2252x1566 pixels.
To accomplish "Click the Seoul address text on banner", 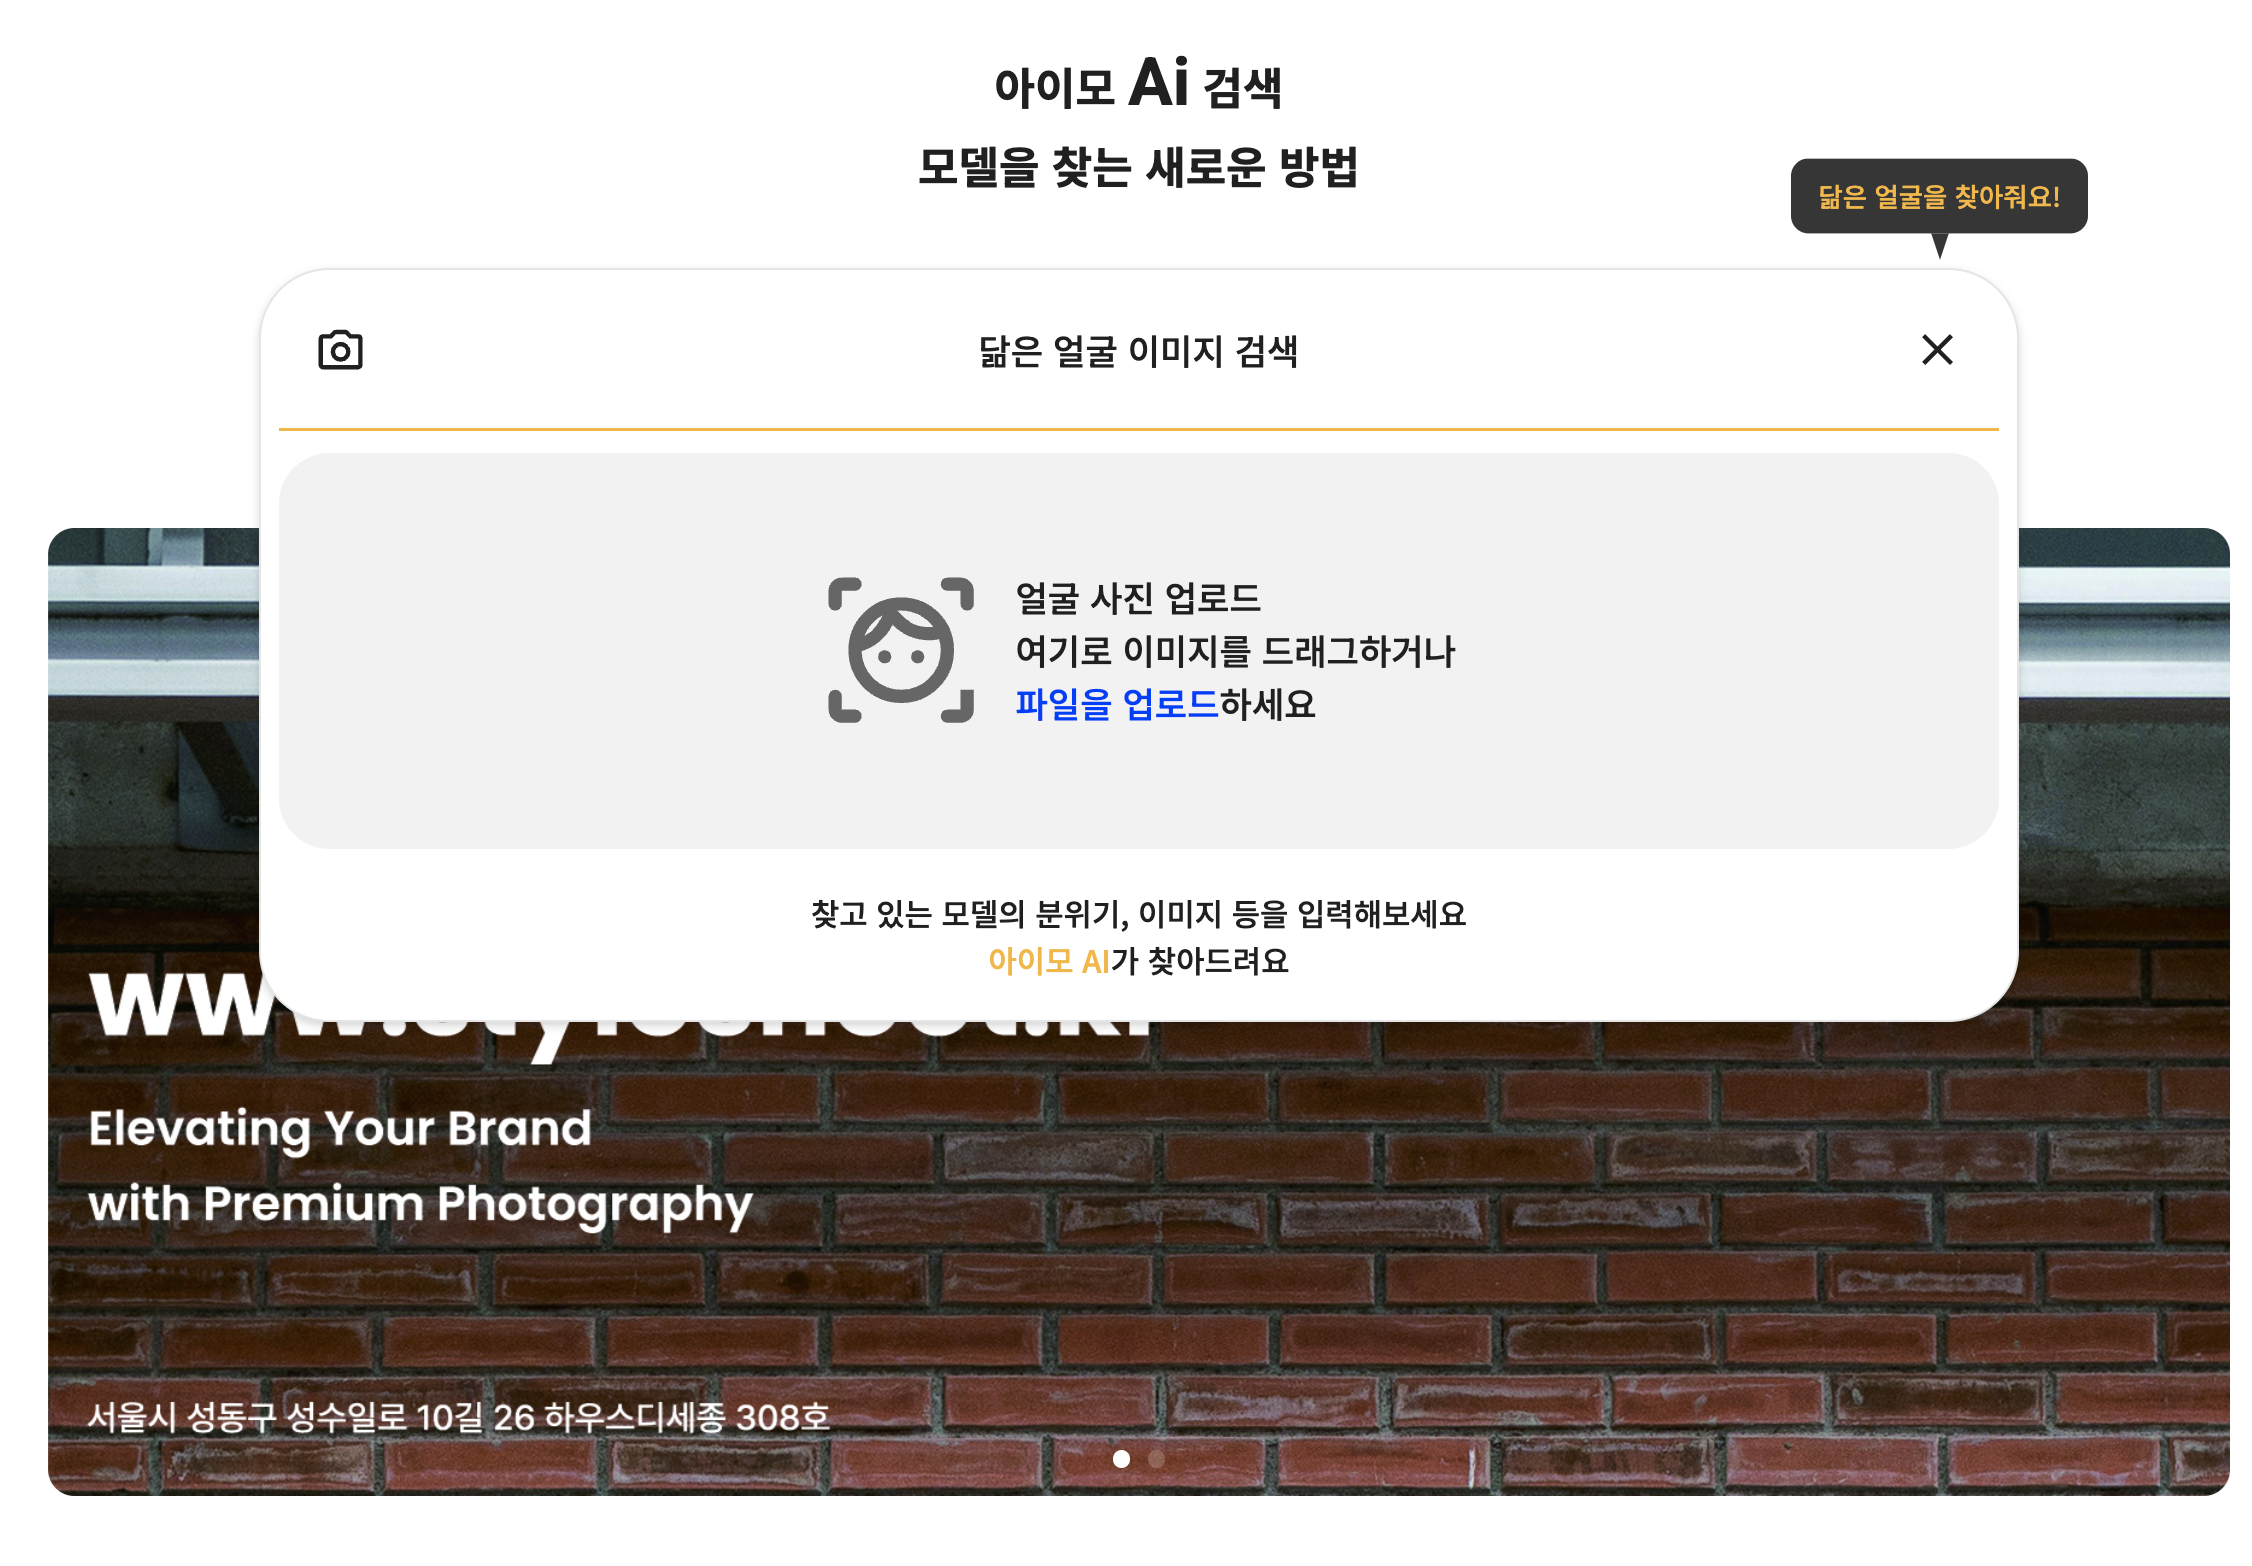I will [459, 1417].
